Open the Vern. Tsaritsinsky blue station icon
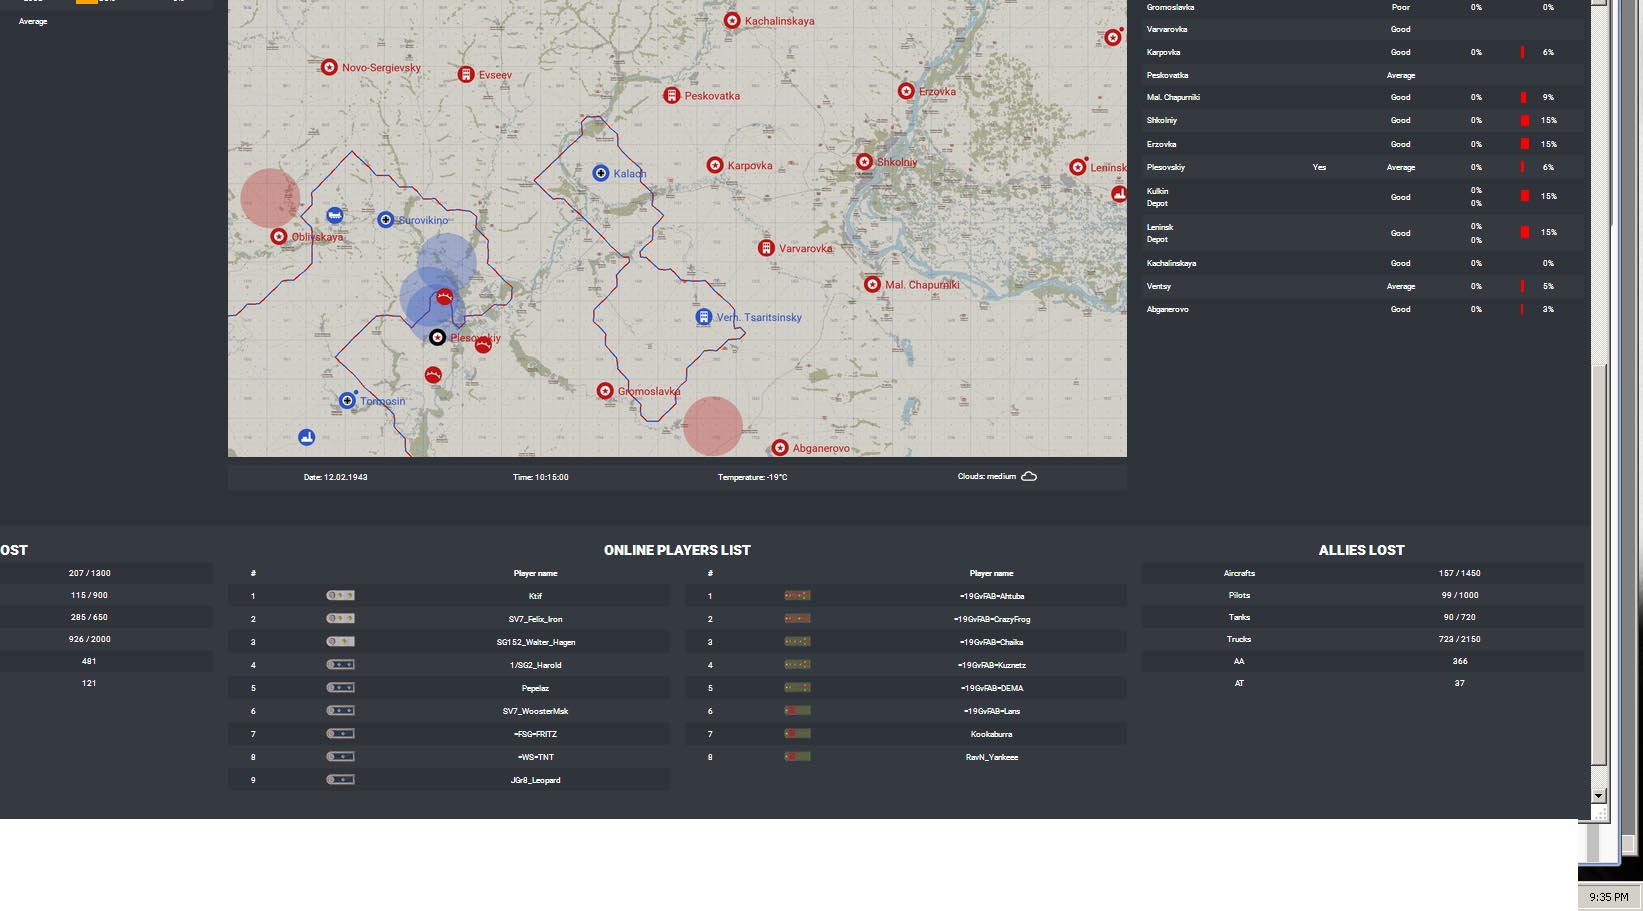The width and height of the screenshot is (1643, 911). (704, 317)
